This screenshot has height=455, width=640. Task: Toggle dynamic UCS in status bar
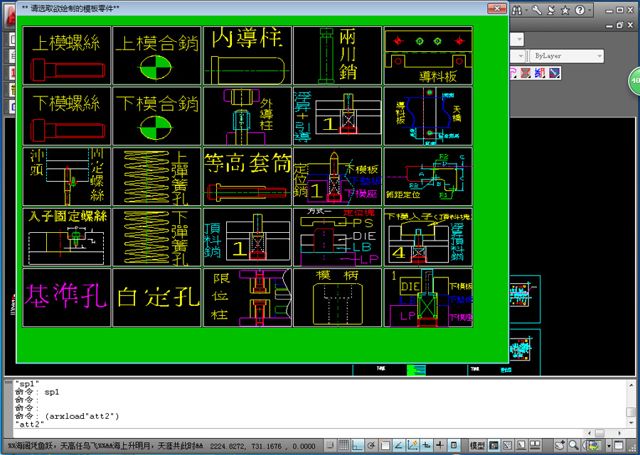coord(413,445)
